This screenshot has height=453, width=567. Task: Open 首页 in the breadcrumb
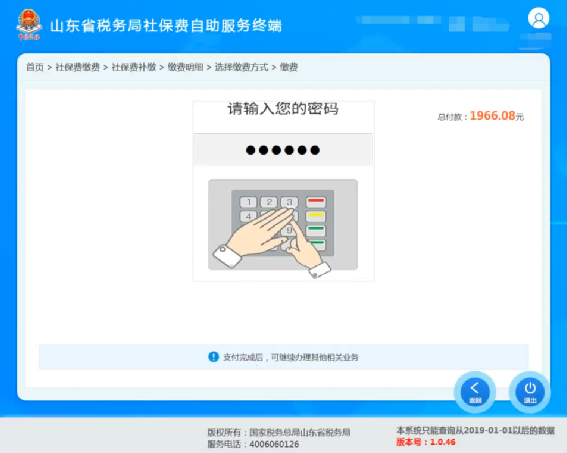[35, 67]
